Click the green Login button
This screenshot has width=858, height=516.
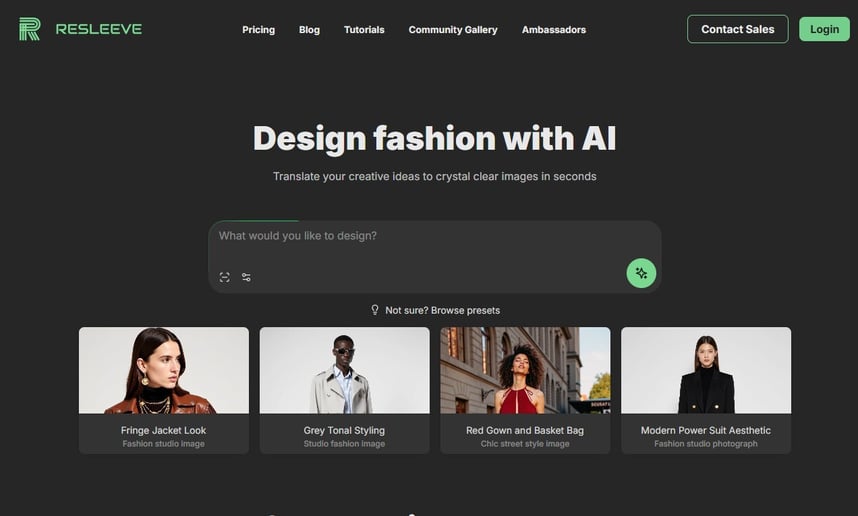click(x=824, y=29)
